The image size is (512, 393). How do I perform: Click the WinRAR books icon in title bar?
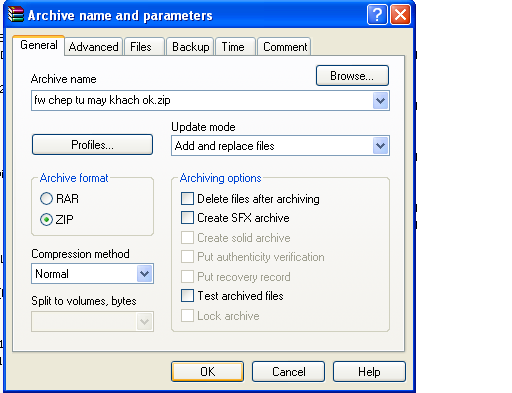click(16, 15)
